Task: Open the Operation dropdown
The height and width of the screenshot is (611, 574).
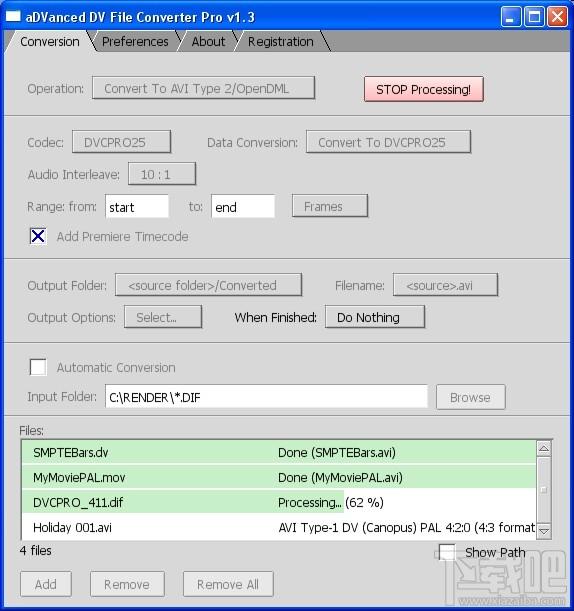Action: 203,88
